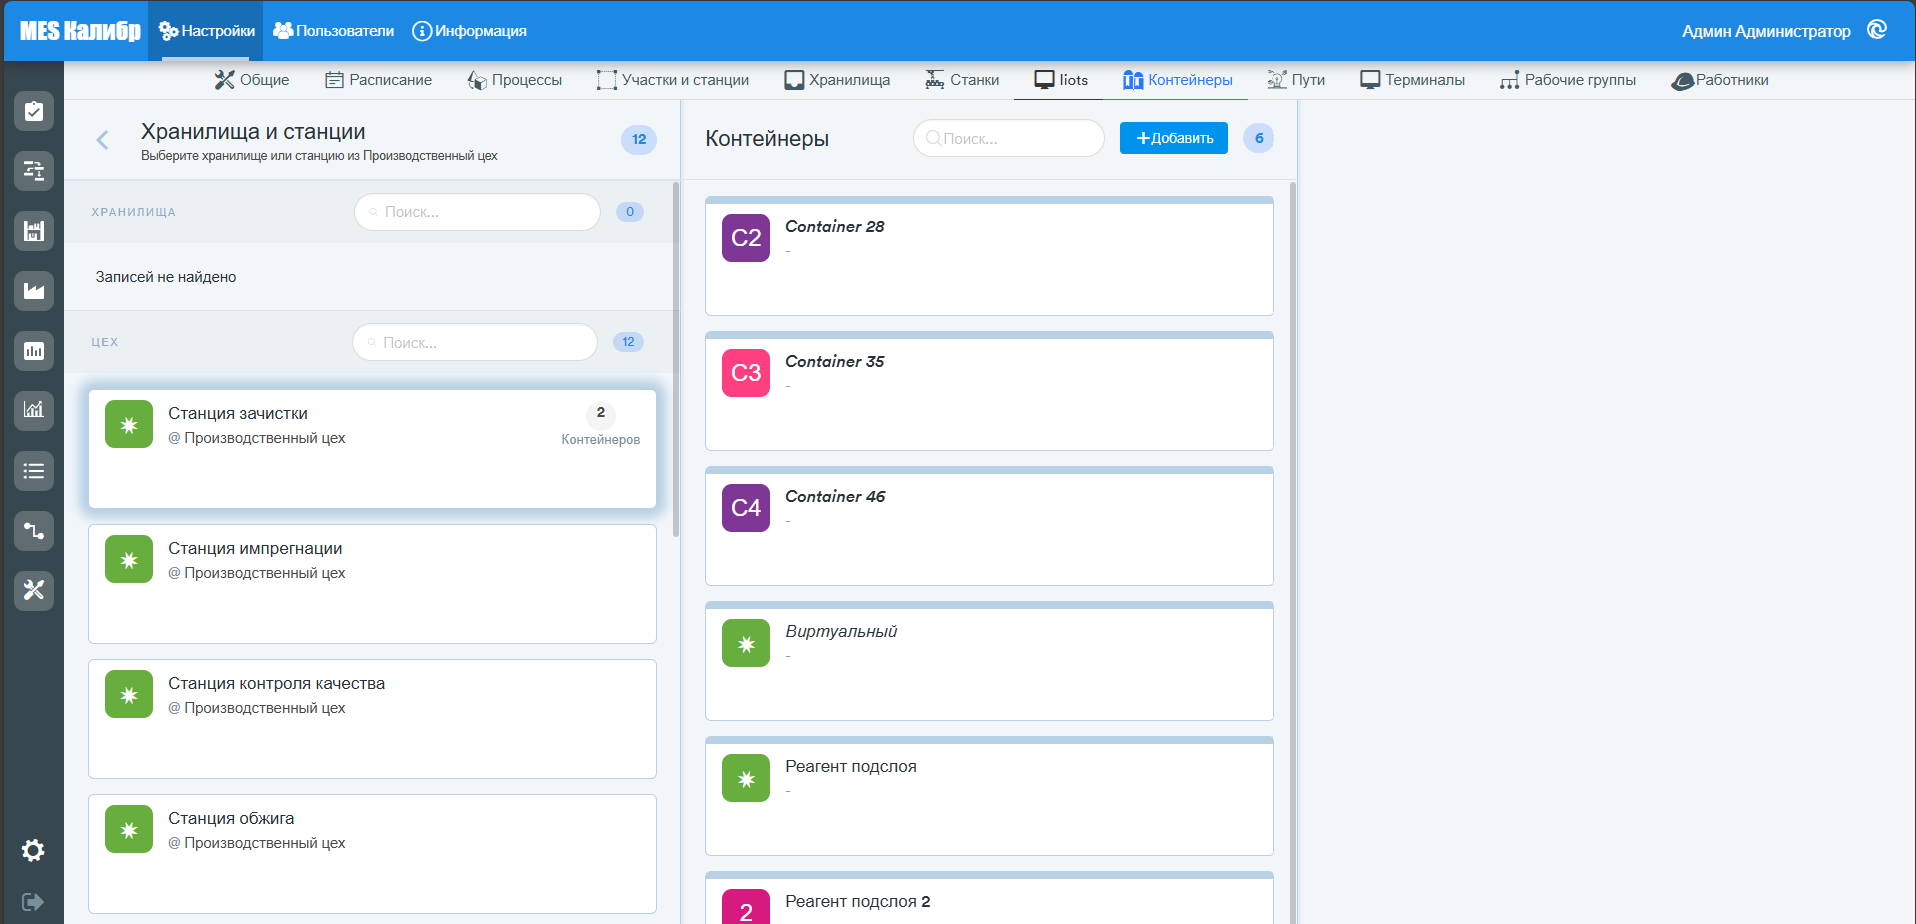Click the left panel vertical scrollbar
The width and height of the screenshot is (1916, 924).
[676, 360]
